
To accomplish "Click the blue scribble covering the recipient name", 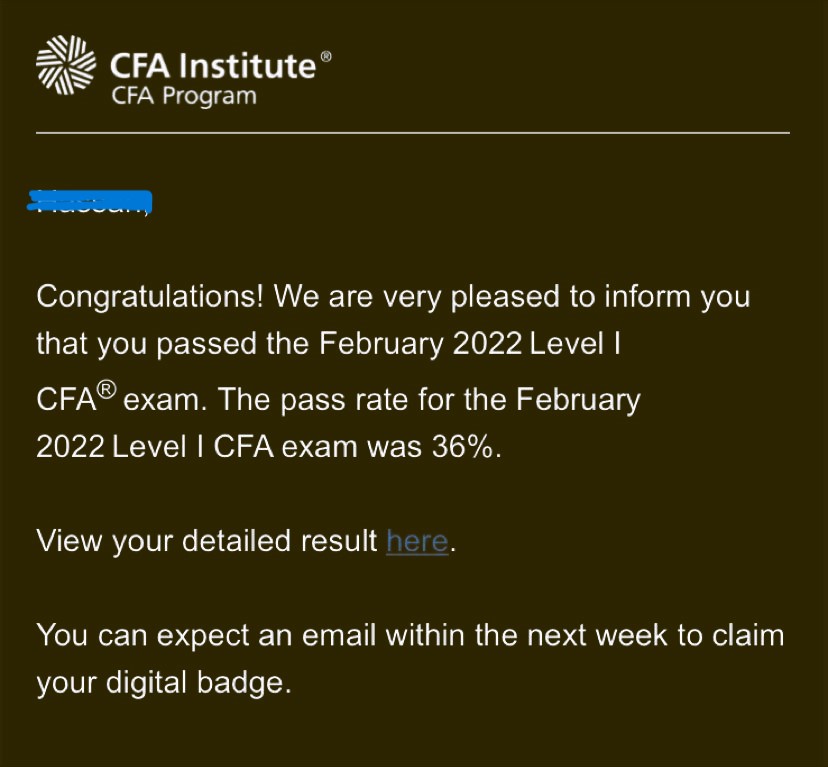I will (x=92, y=200).
